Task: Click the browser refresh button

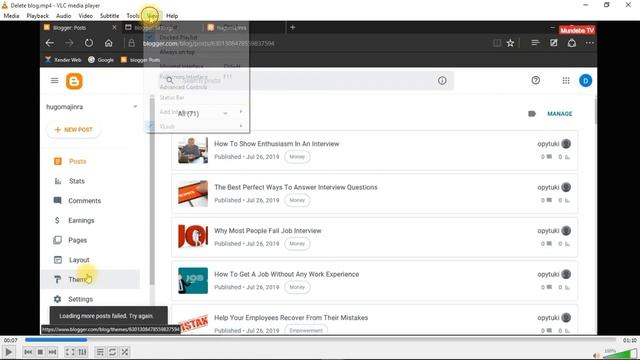Action: (89, 43)
